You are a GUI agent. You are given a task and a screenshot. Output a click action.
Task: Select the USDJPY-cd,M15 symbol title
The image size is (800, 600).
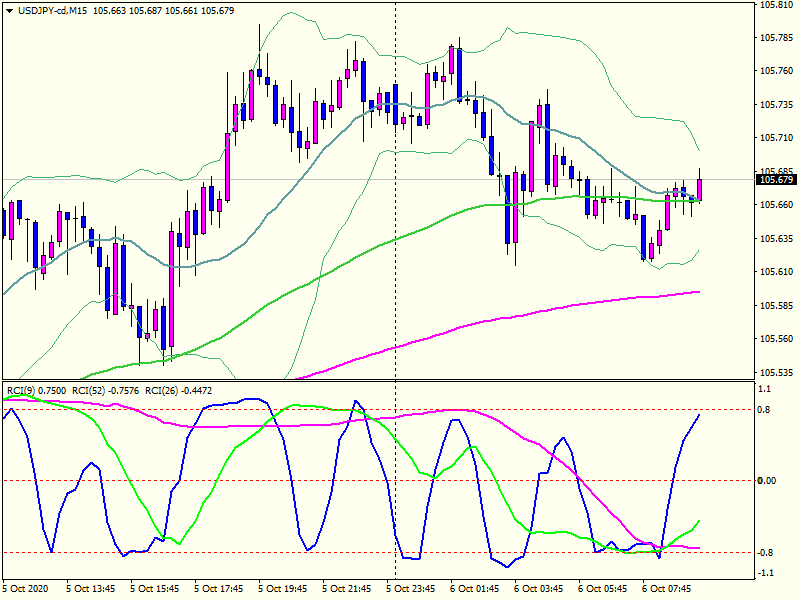pos(53,11)
